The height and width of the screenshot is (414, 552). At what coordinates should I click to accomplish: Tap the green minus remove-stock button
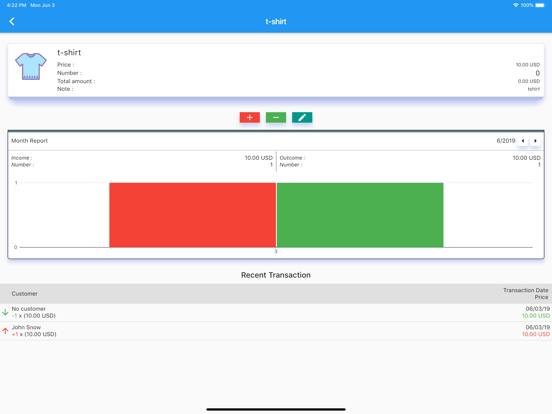tap(276, 117)
